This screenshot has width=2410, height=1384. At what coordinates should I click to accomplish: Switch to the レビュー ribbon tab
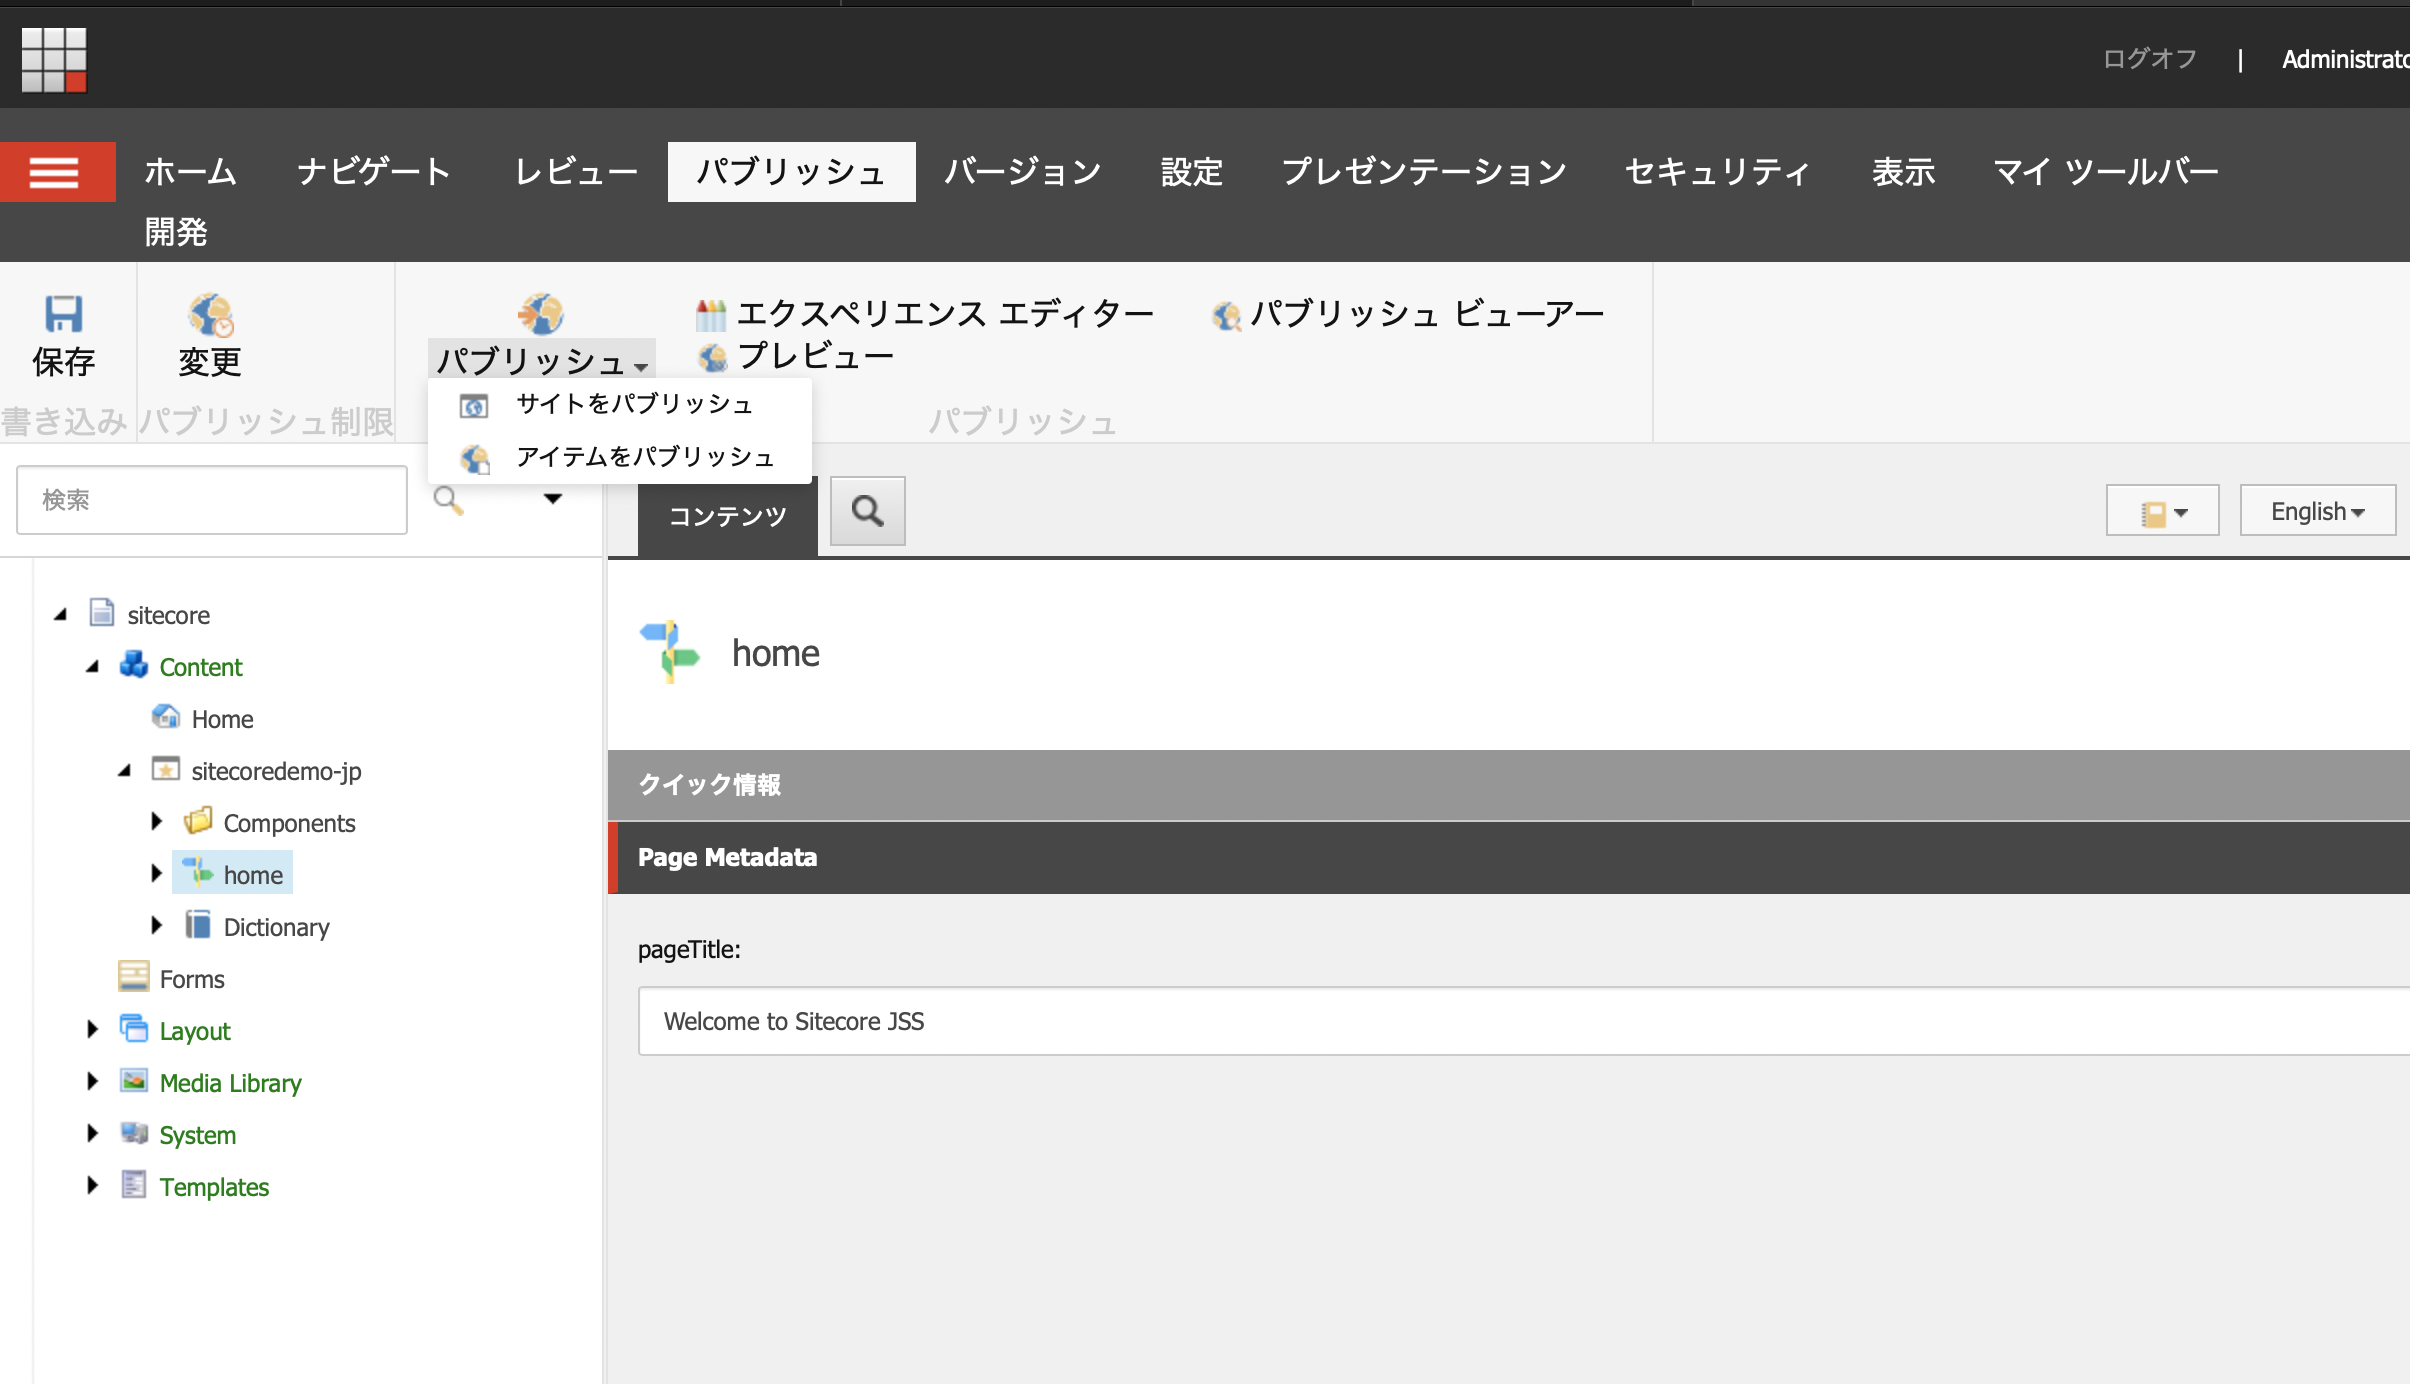pos(576,172)
